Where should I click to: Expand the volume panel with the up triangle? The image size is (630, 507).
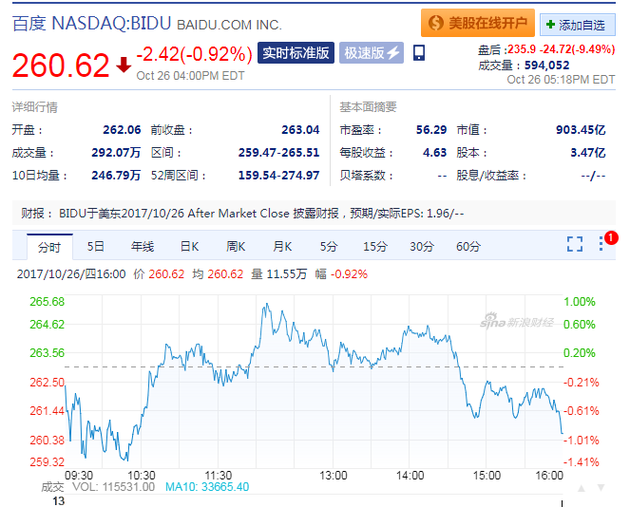pos(581,488)
